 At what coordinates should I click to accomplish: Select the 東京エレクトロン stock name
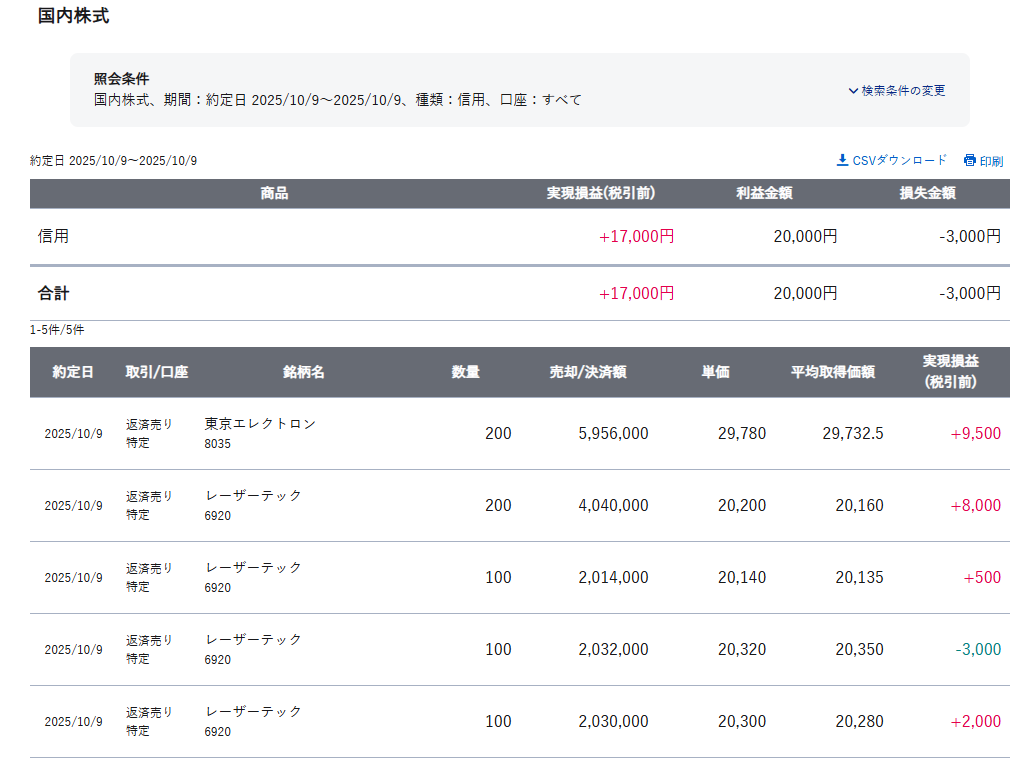[x=260, y=424]
